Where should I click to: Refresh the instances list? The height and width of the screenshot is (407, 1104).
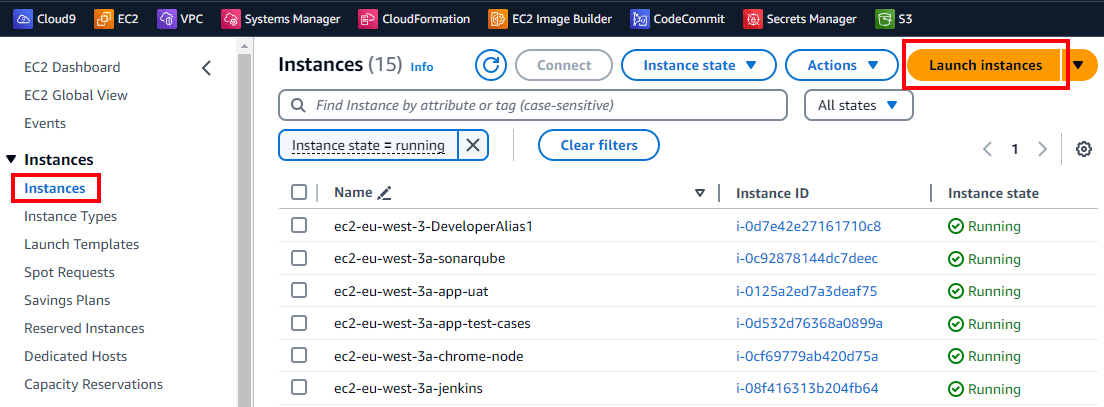491,65
